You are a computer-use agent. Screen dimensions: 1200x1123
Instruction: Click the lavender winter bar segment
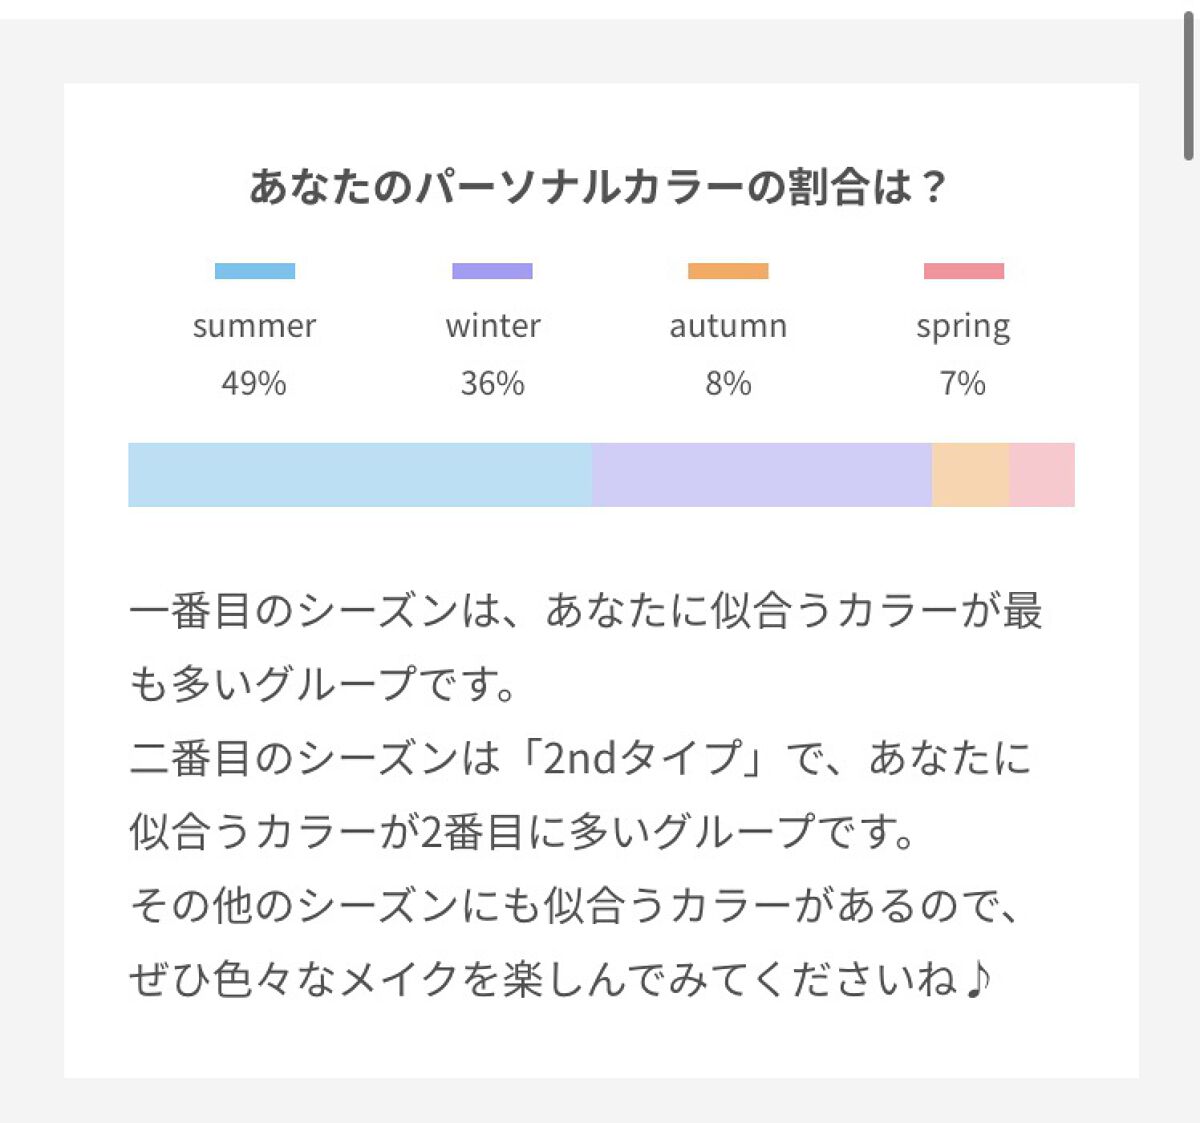coord(762,475)
